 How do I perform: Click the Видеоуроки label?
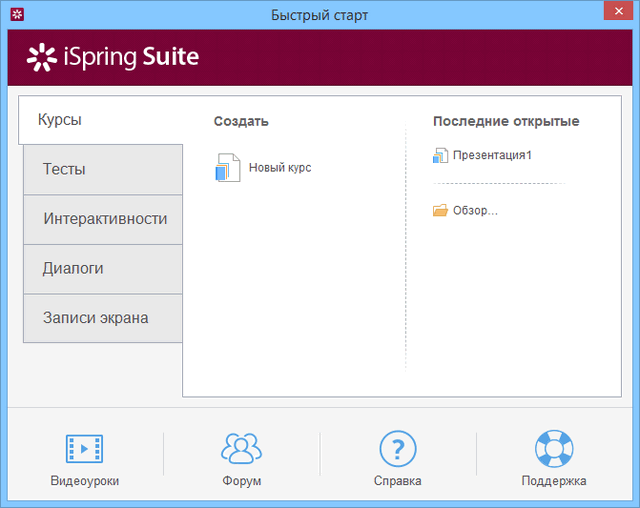[84, 481]
